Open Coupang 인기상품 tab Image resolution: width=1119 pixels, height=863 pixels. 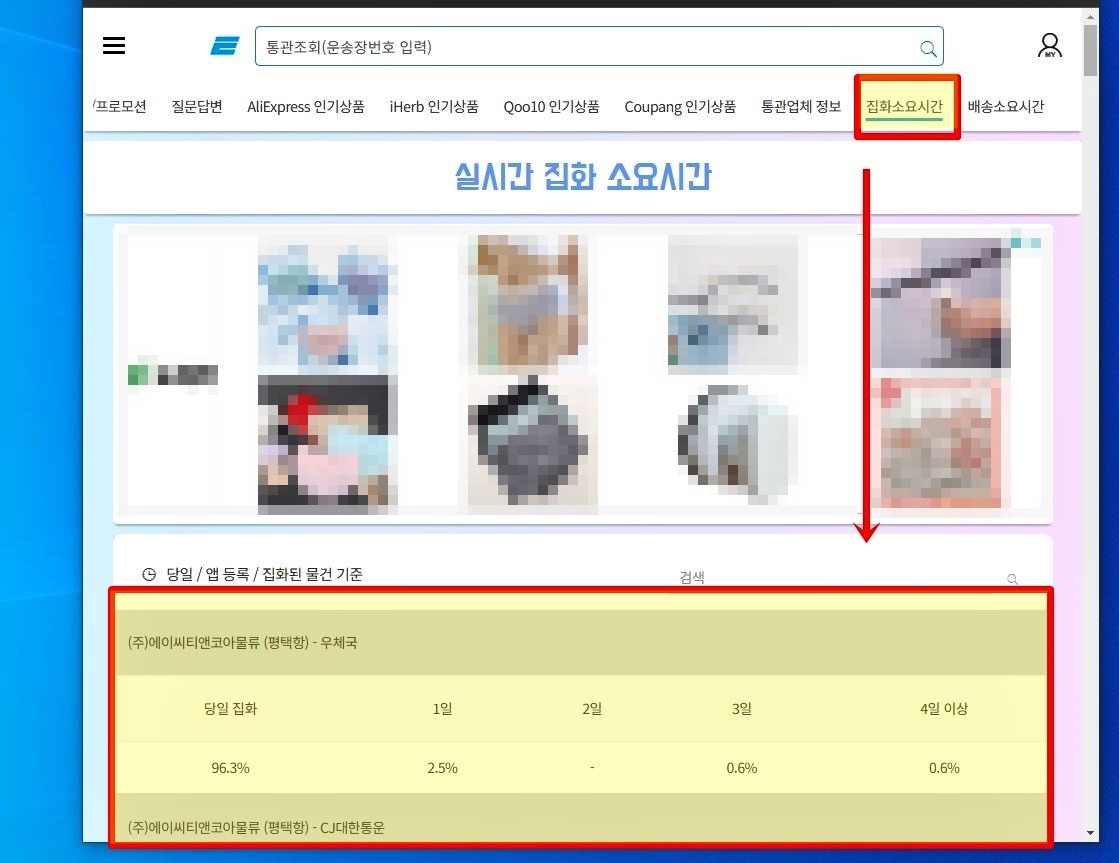pos(680,106)
